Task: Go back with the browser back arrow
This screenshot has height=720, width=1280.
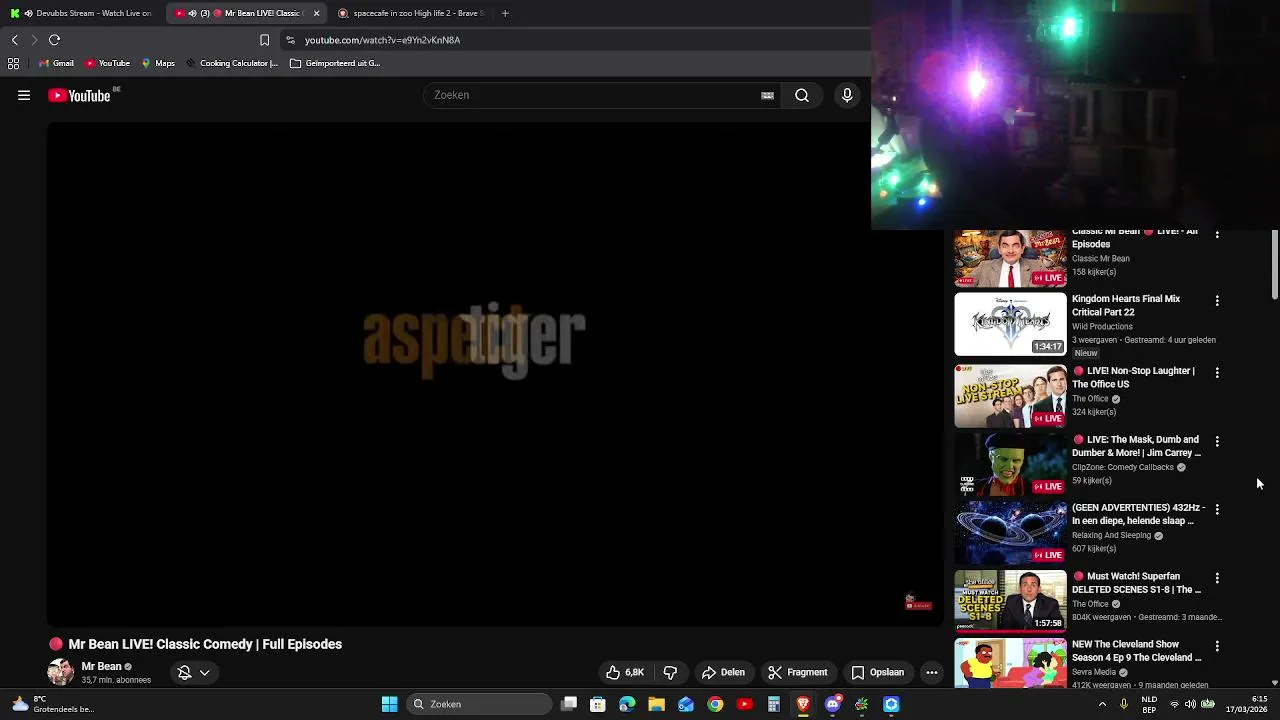Action: pyautogui.click(x=14, y=40)
